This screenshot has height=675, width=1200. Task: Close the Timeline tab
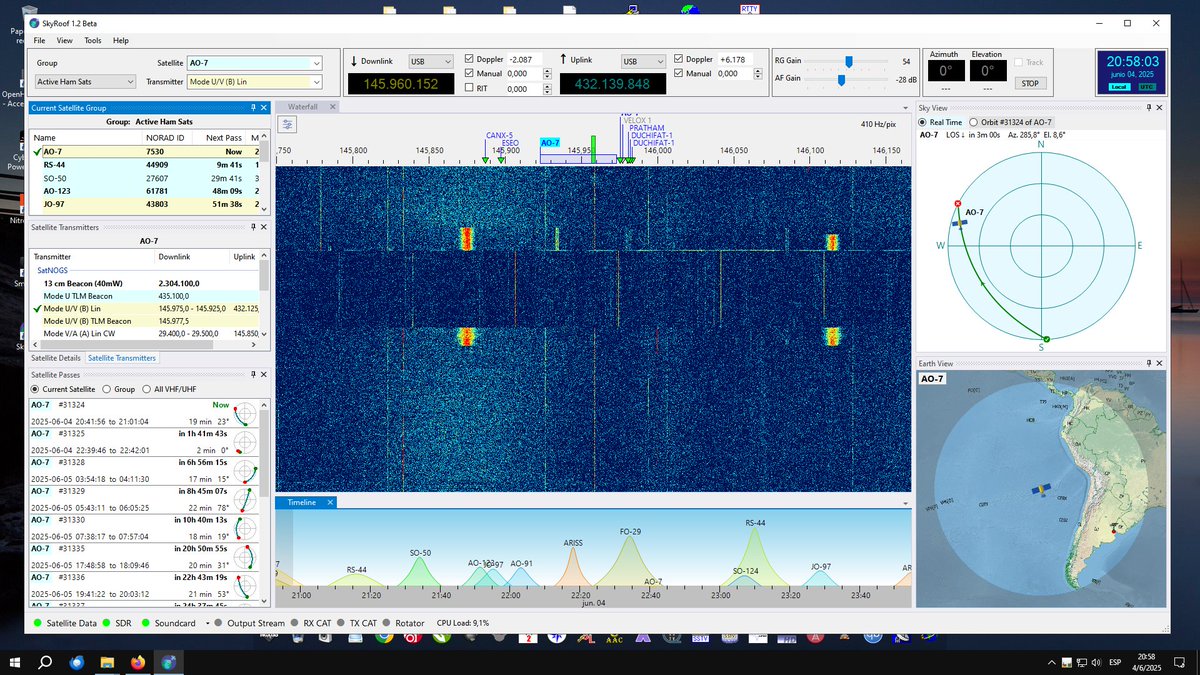pos(331,502)
